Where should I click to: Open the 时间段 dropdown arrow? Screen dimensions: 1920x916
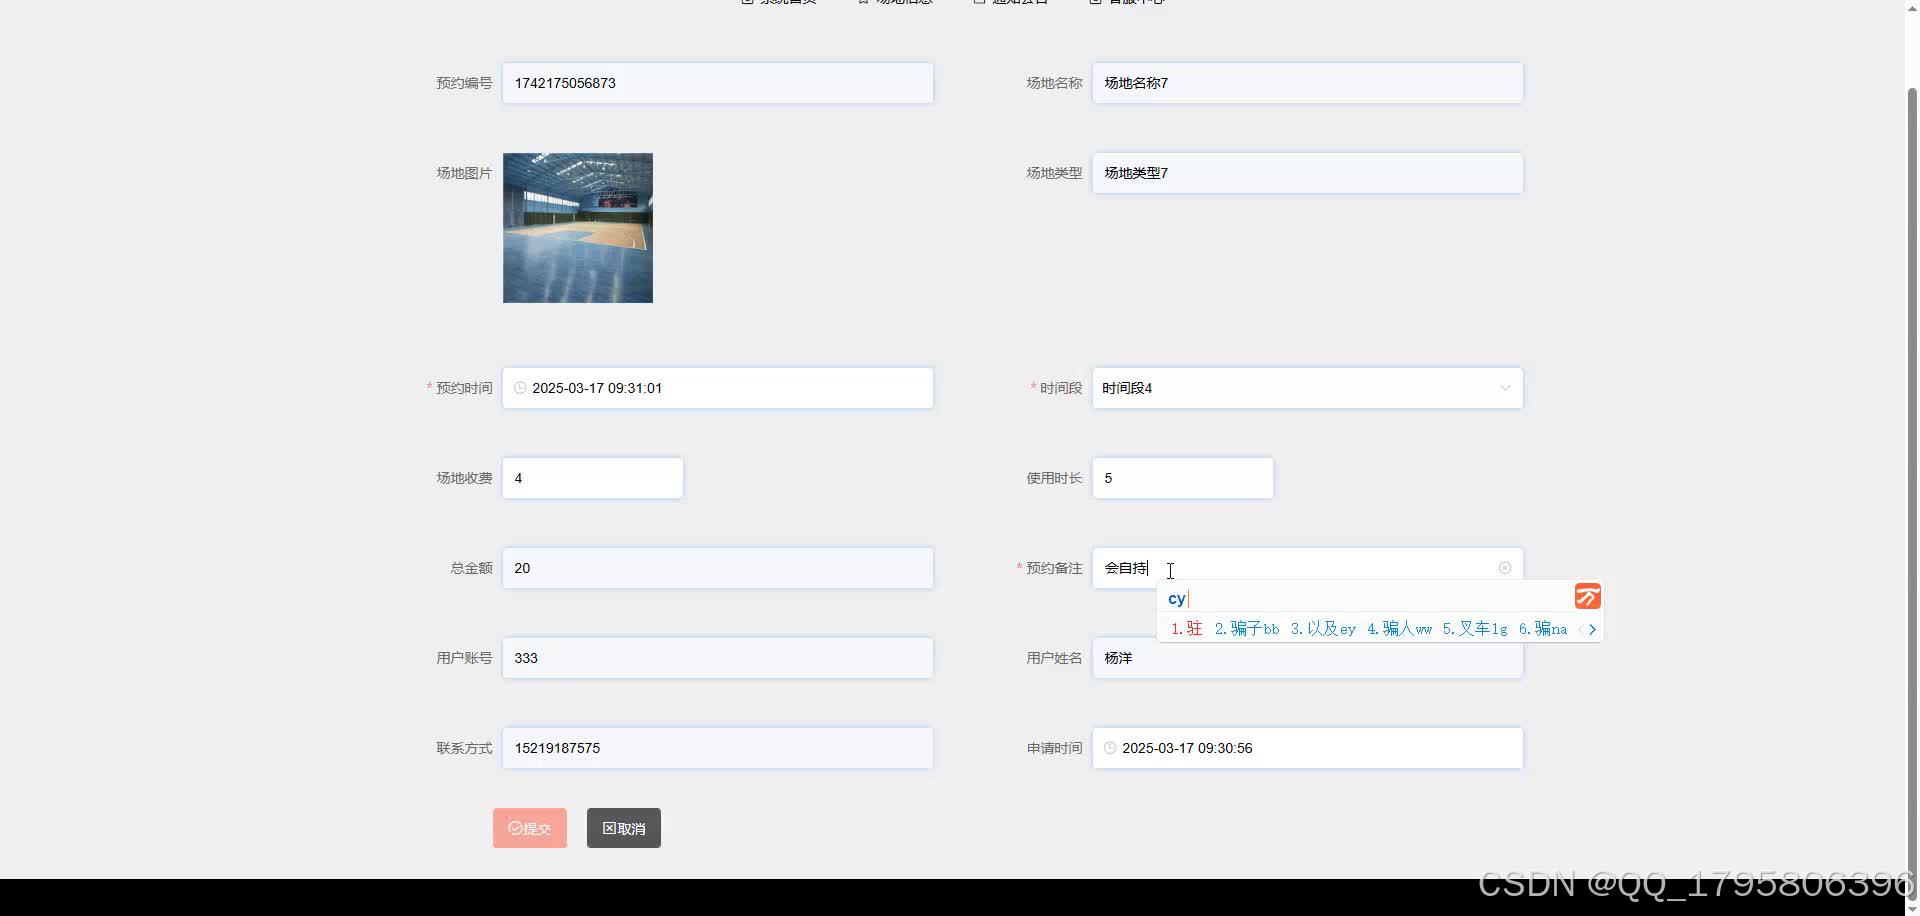point(1505,388)
